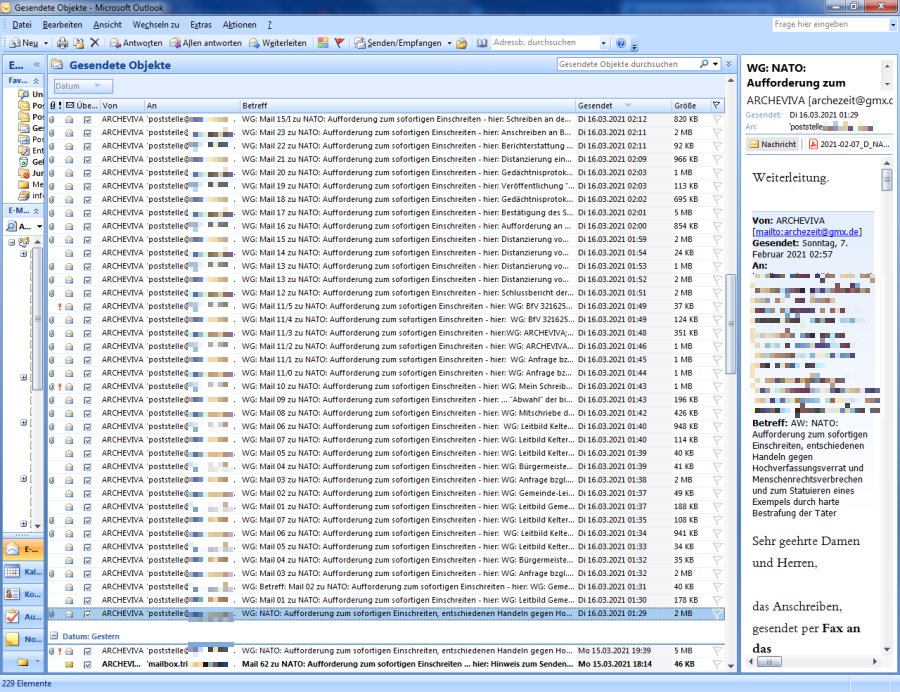Click the Weiterleiten button
Screen dimensions: 900x692
pyautogui.click(x=278, y=43)
